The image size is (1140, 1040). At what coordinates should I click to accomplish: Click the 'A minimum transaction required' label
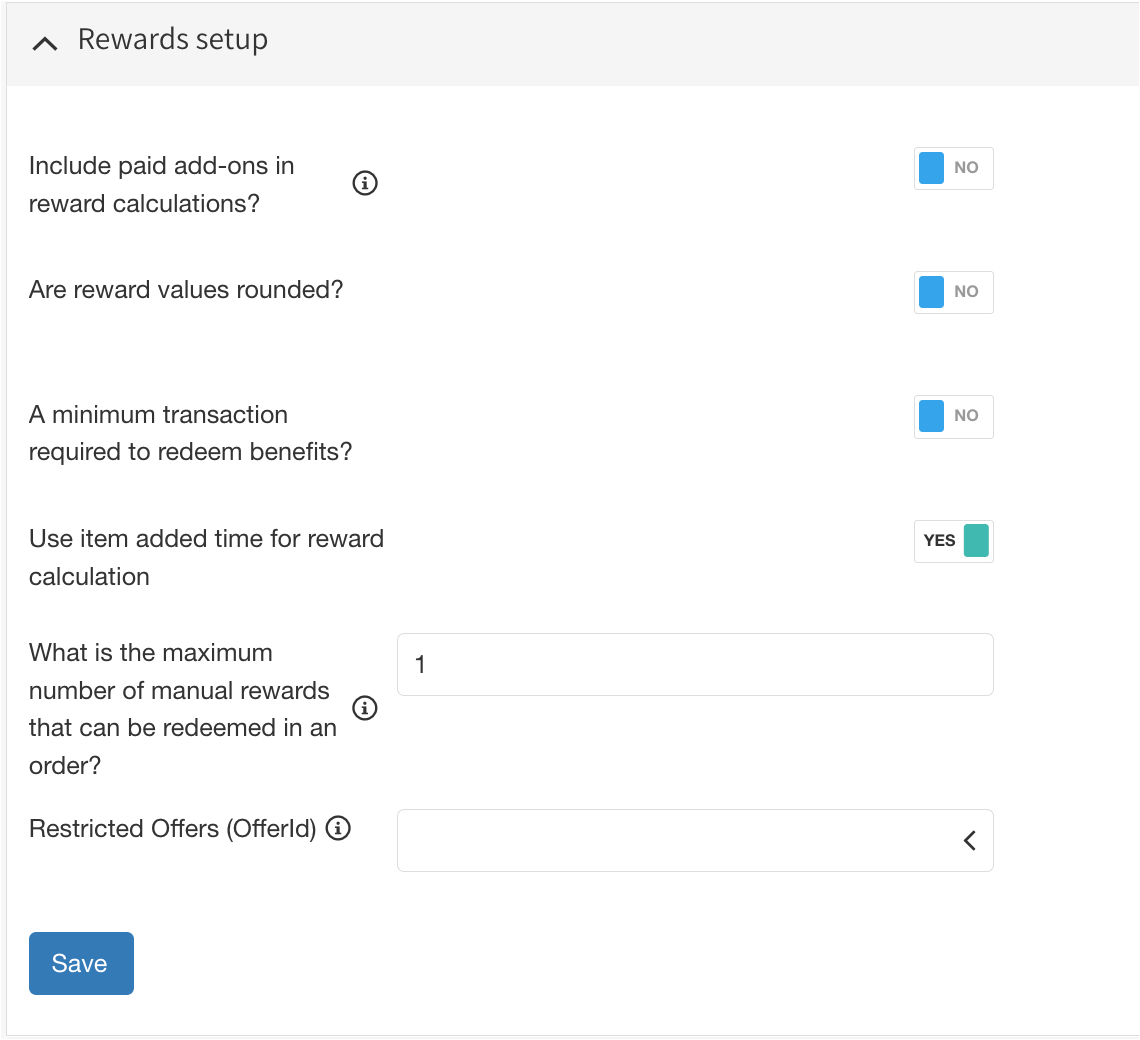coord(190,433)
